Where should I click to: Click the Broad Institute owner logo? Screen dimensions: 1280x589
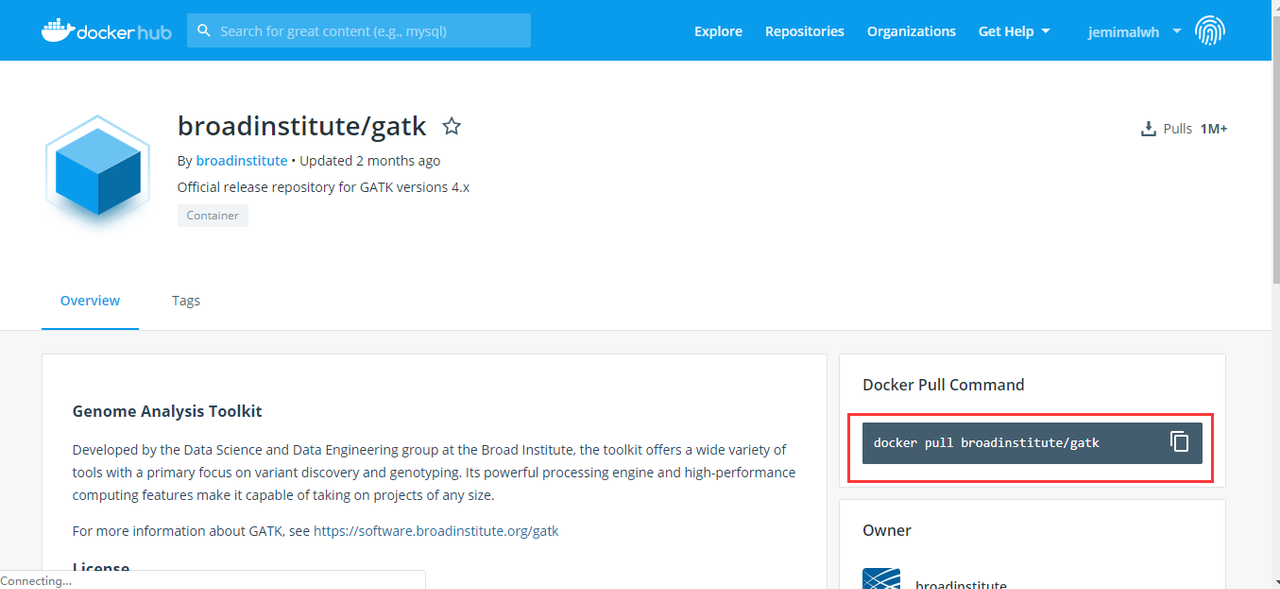tap(881, 579)
